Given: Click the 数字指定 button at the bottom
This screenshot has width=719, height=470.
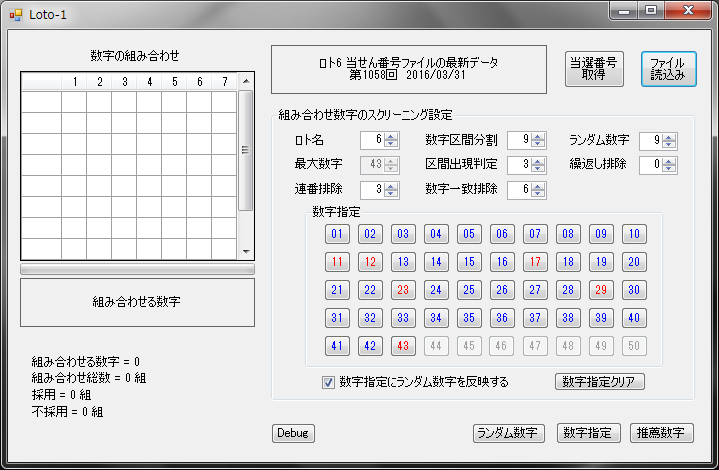Looking at the screenshot, I should point(588,433).
